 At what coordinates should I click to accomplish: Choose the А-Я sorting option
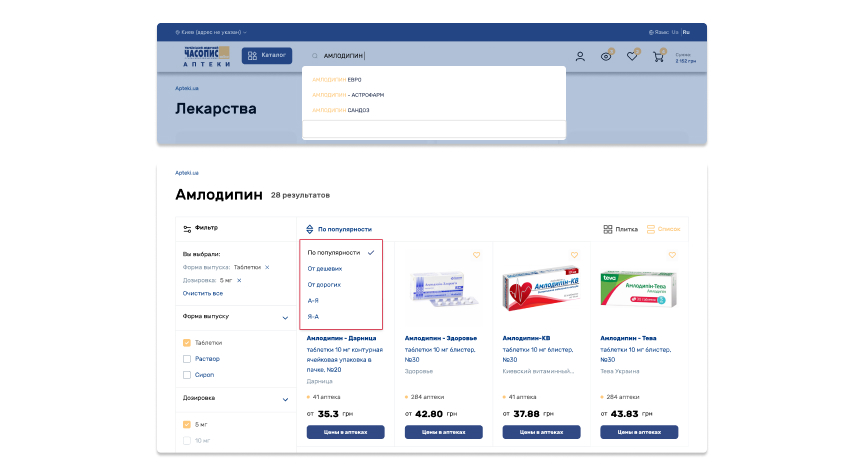[x=313, y=300]
